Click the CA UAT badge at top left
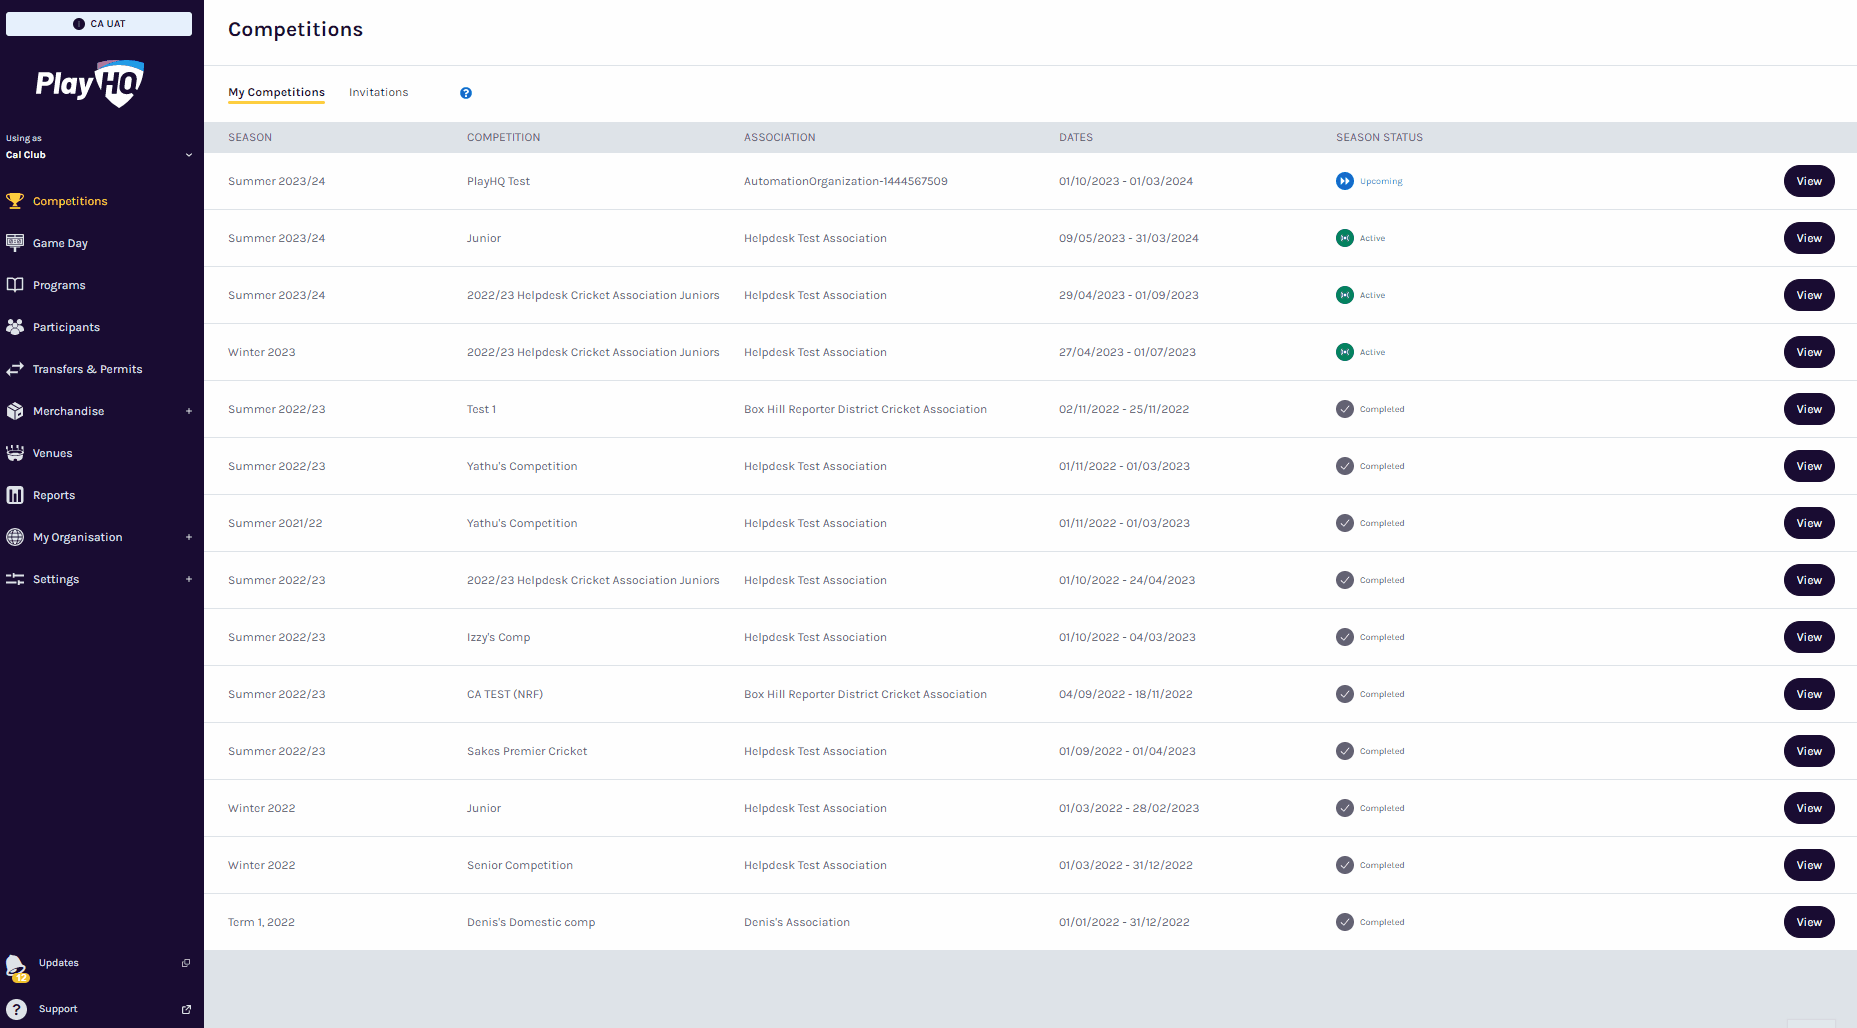This screenshot has height=1028, width=1857. (x=99, y=23)
